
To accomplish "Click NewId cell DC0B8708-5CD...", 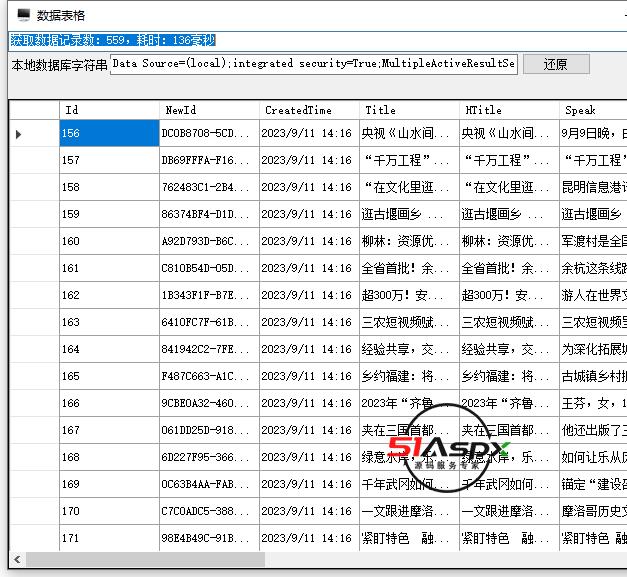I will [x=209, y=133].
